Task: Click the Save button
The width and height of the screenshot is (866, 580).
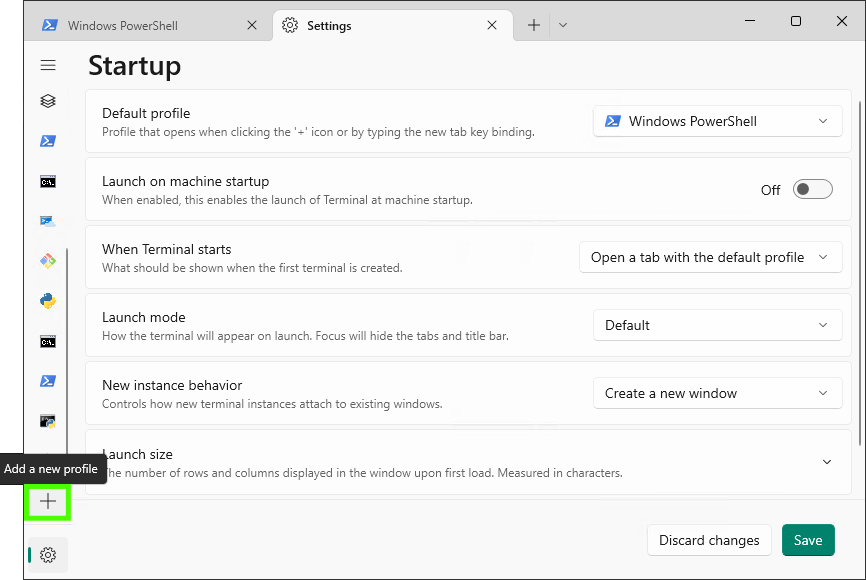Action: 808,541
